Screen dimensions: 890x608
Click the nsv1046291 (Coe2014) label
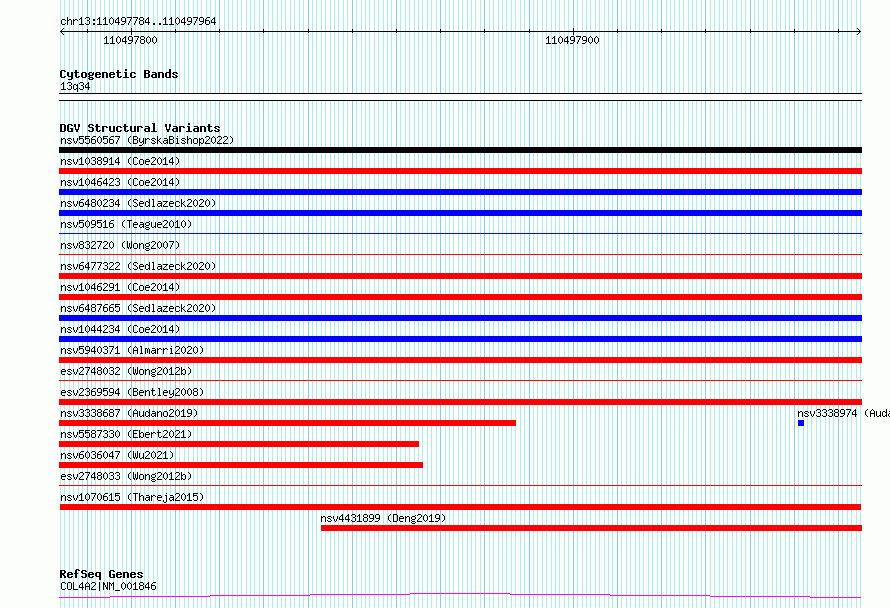(120, 287)
